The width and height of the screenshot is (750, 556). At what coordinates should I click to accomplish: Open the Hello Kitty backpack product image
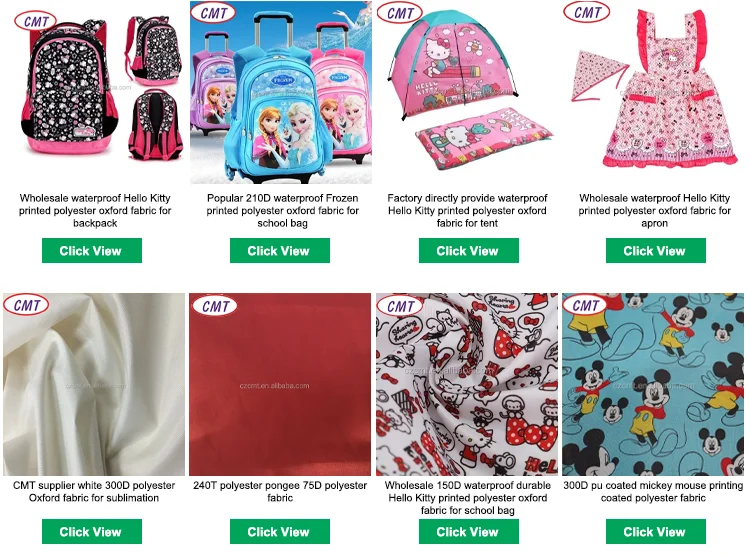pos(94,92)
